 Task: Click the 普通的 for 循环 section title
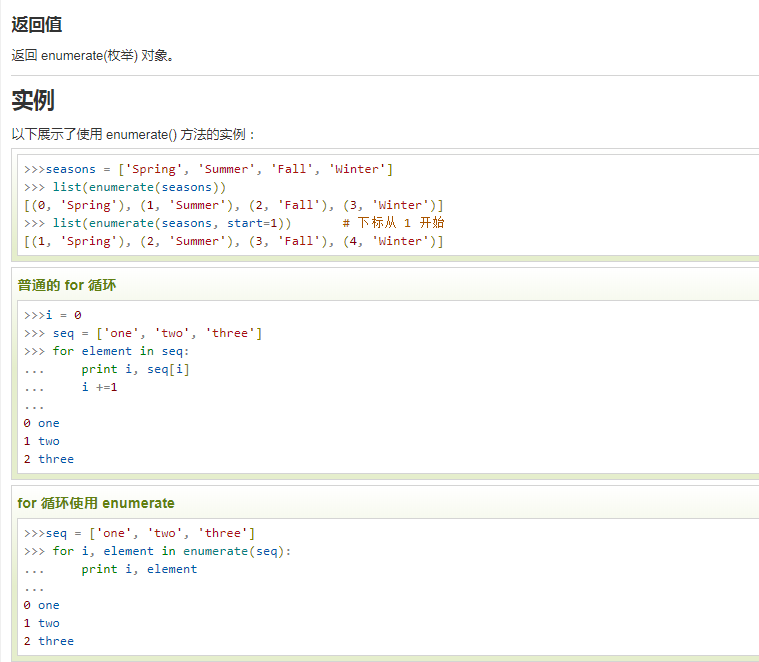[67, 285]
